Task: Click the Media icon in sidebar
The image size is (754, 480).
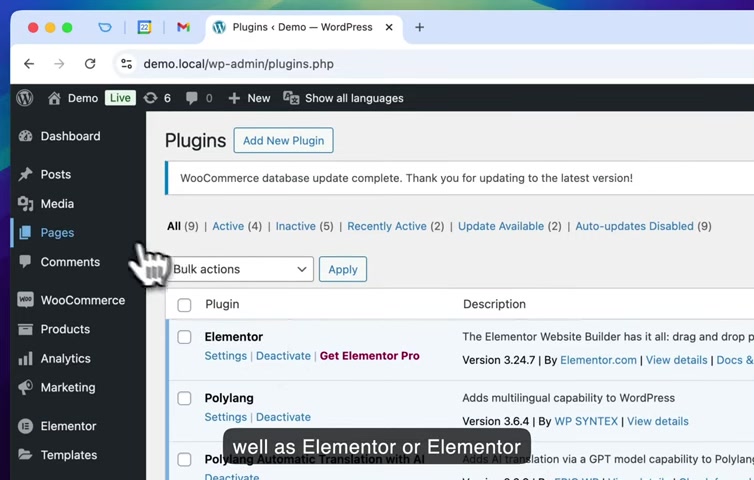Action: [x=25, y=203]
